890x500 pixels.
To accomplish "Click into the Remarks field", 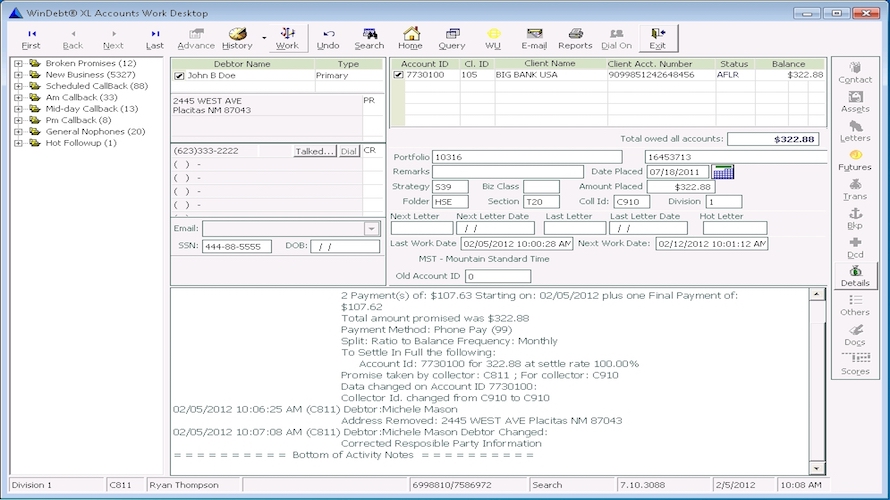I will coord(507,171).
